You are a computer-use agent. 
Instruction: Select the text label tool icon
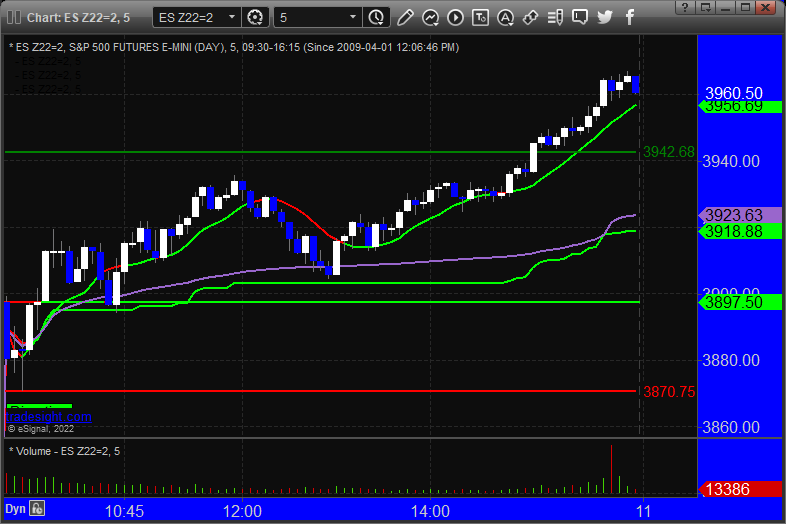480,18
